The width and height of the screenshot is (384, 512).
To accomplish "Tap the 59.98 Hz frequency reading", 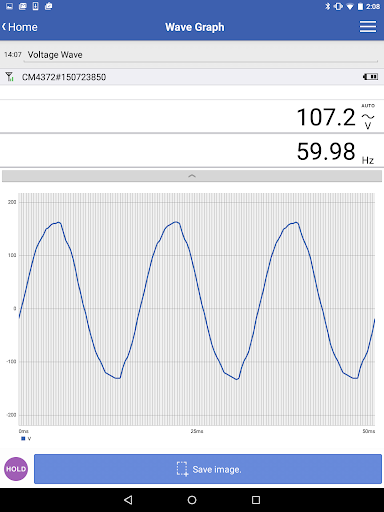I will pyautogui.click(x=326, y=152).
